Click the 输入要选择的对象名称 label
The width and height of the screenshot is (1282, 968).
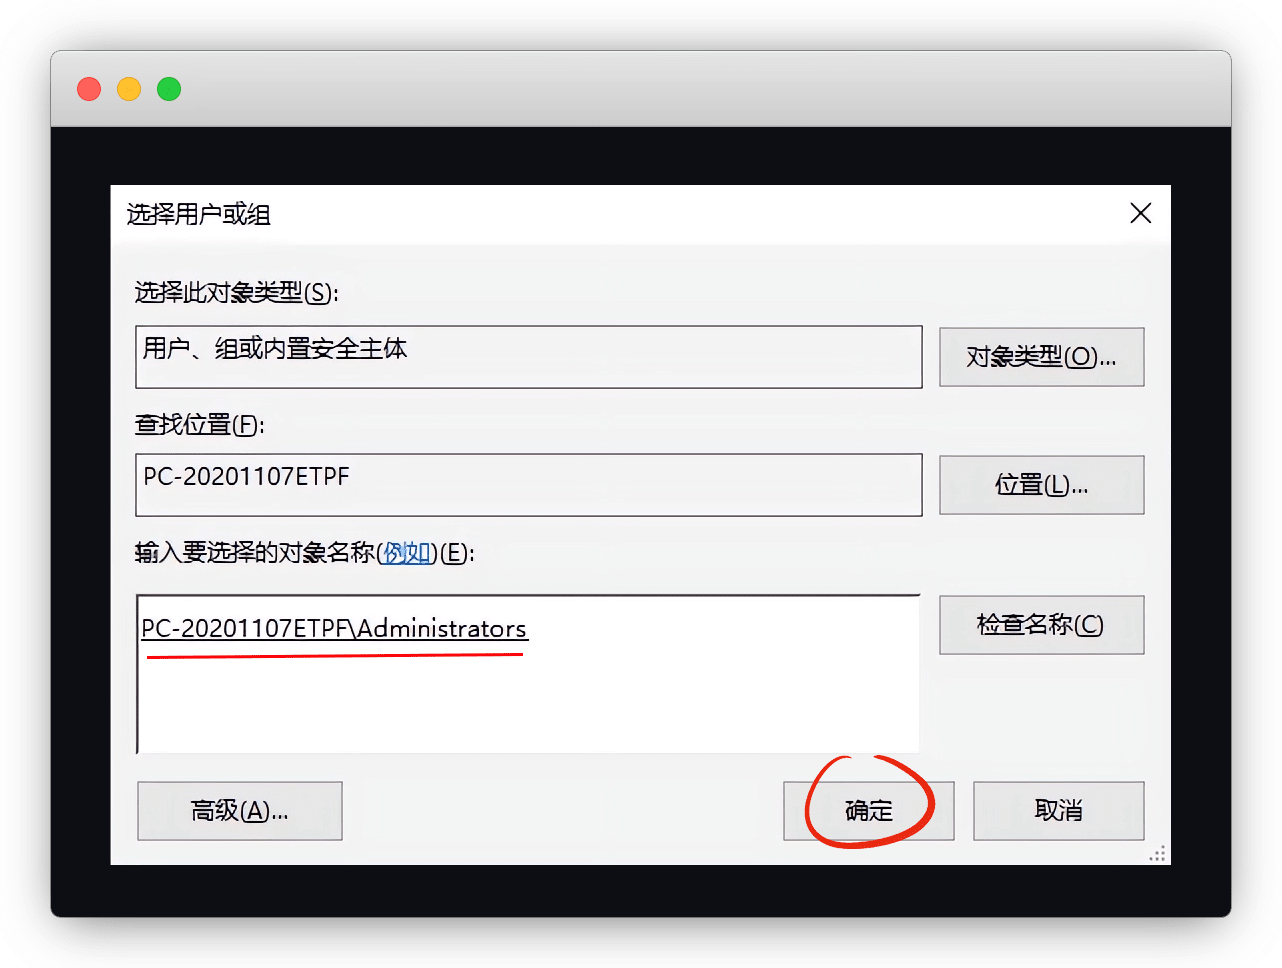(255, 553)
